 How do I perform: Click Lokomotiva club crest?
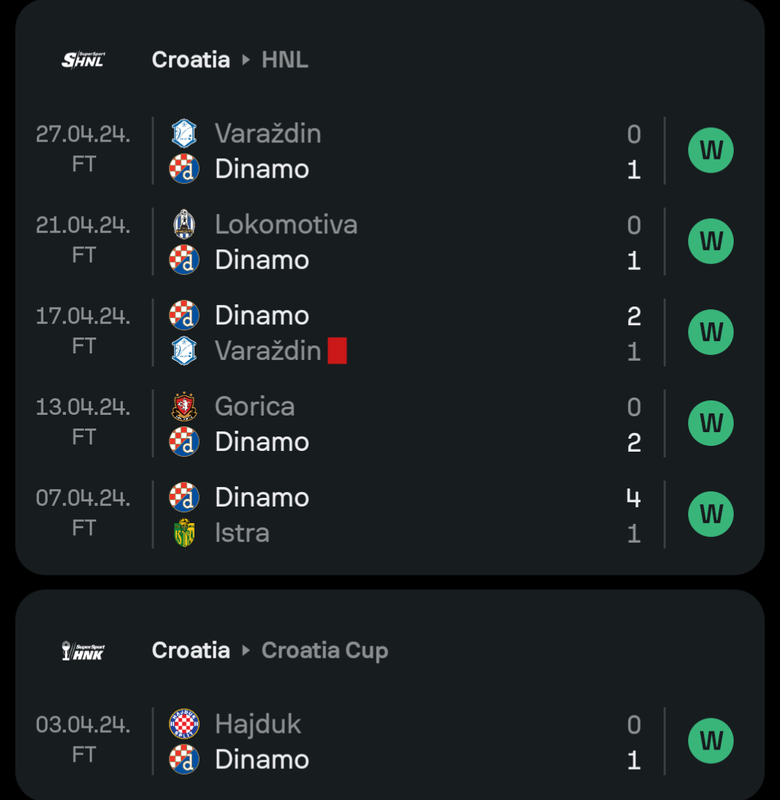pos(184,224)
